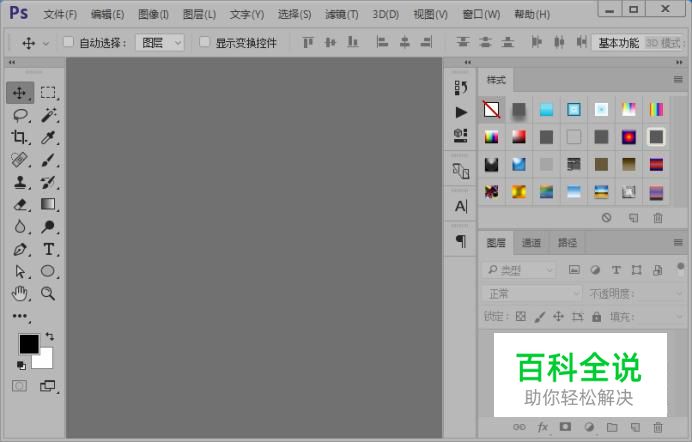The height and width of the screenshot is (442, 692).
Task: Open the fill (填充) dropdown
Action: pos(679,316)
